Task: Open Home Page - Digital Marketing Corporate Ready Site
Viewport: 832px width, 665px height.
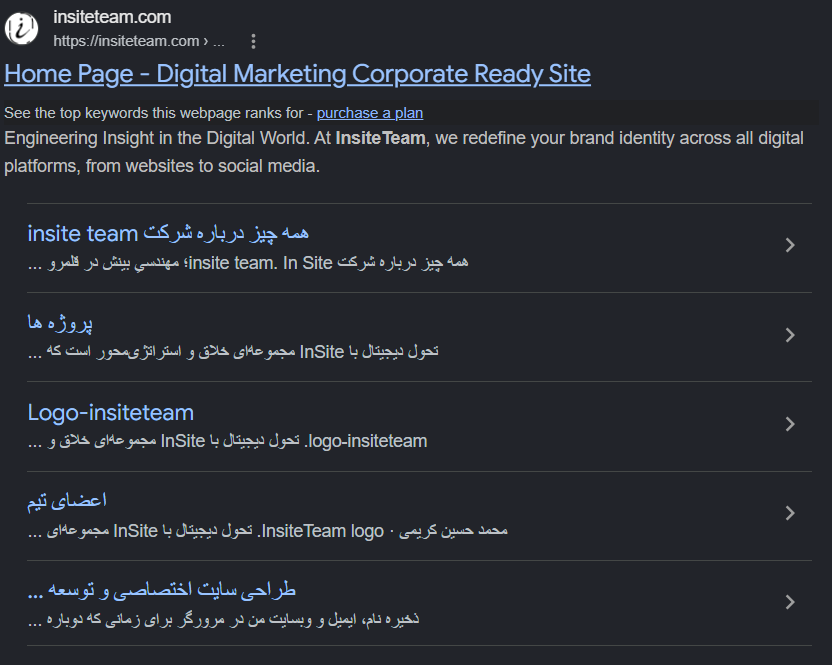Action: 297,74
